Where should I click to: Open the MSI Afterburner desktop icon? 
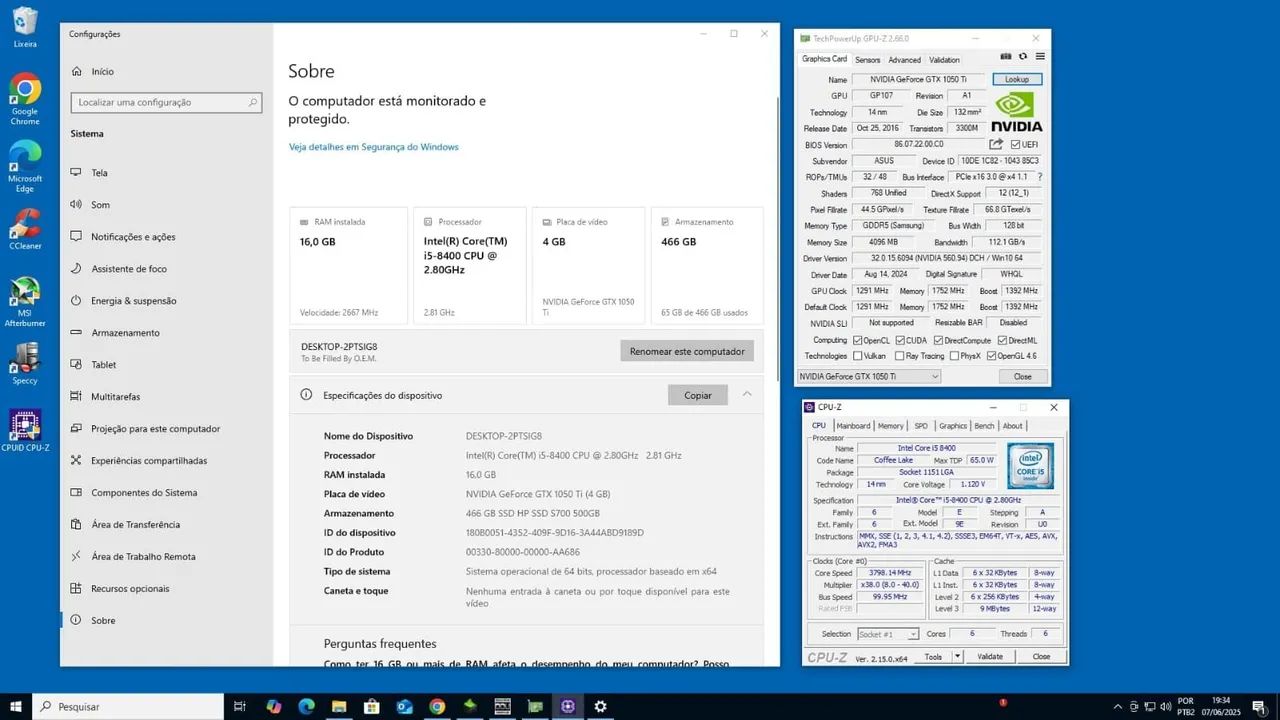(25, 301)
